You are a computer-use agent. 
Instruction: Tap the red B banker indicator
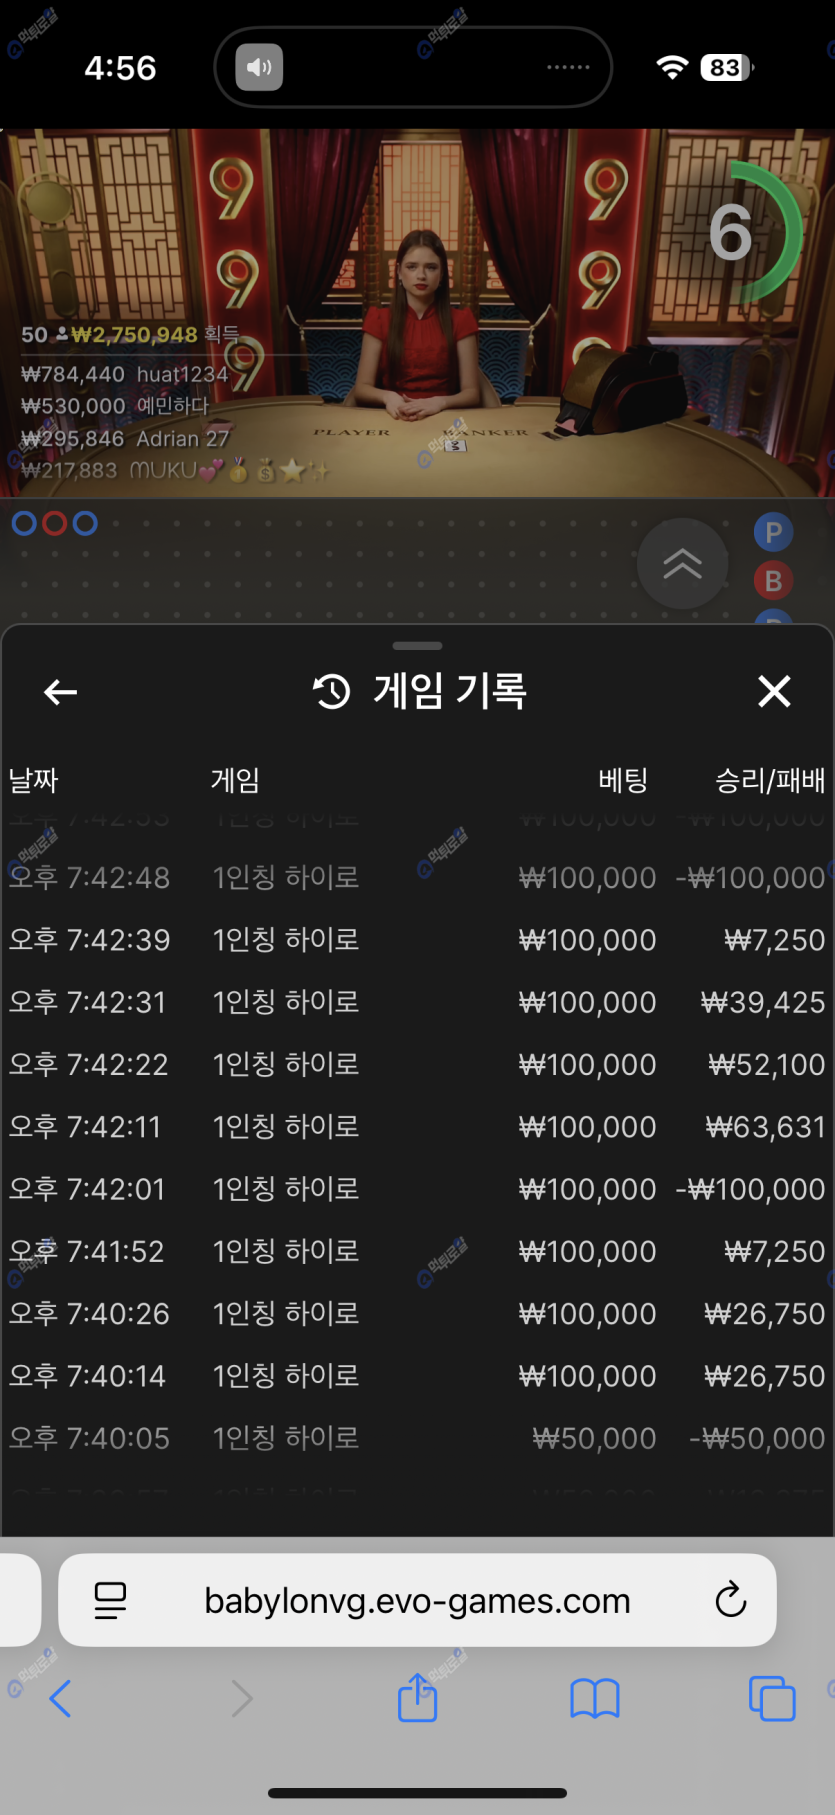click(773, 581)
